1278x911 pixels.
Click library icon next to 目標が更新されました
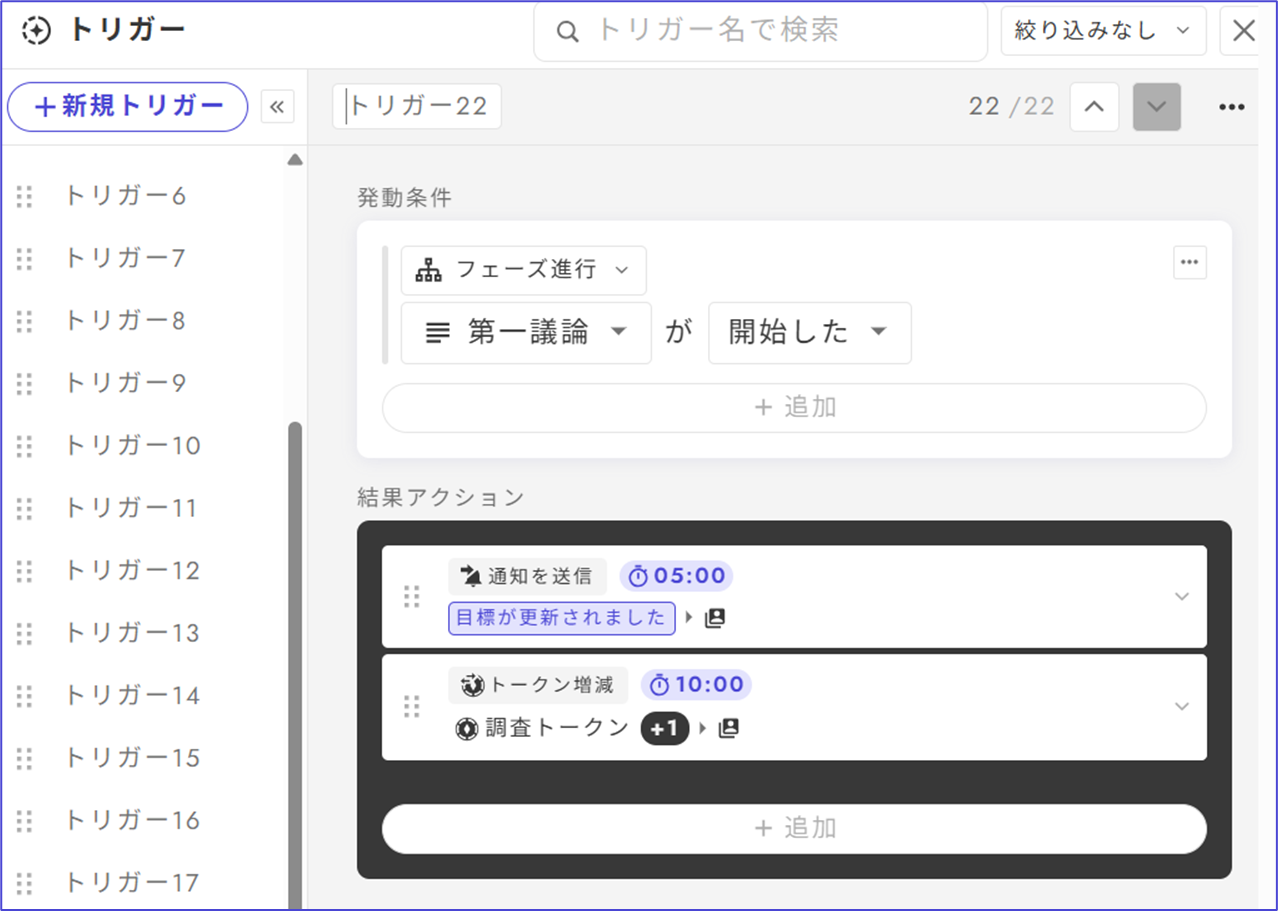point(714,619)
